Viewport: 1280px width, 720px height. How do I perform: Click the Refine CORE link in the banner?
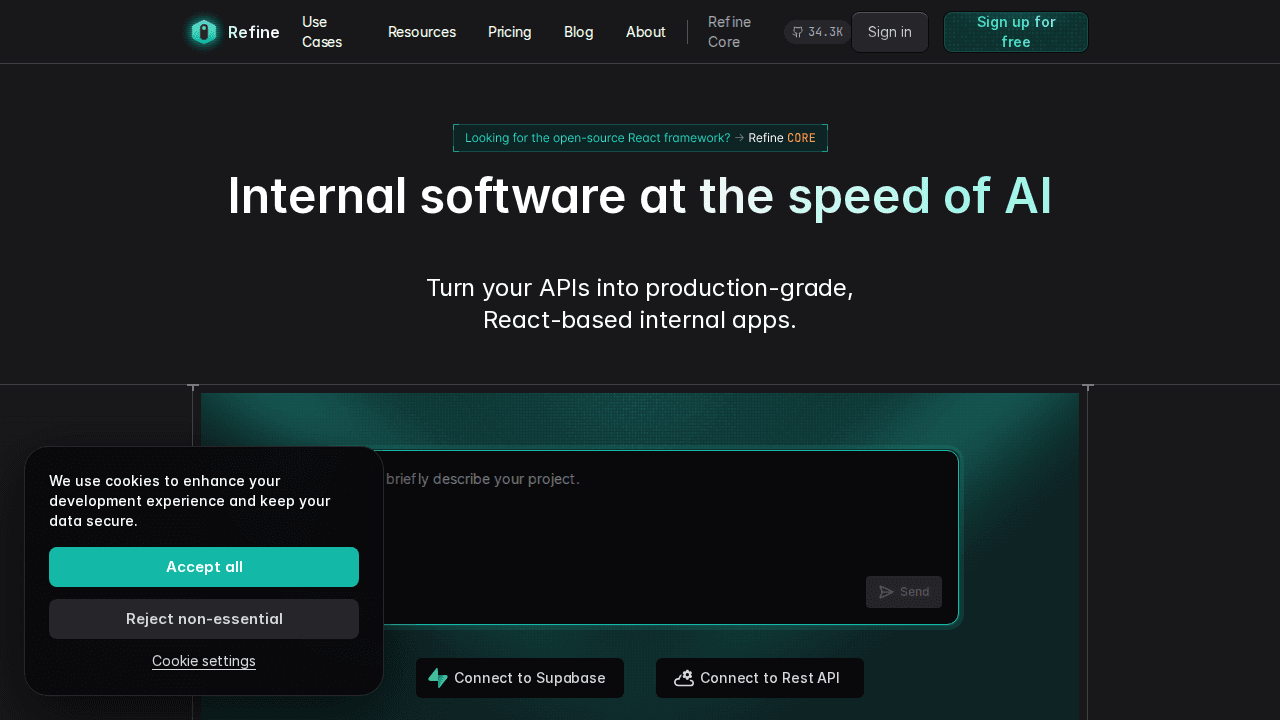pos(783,138)
